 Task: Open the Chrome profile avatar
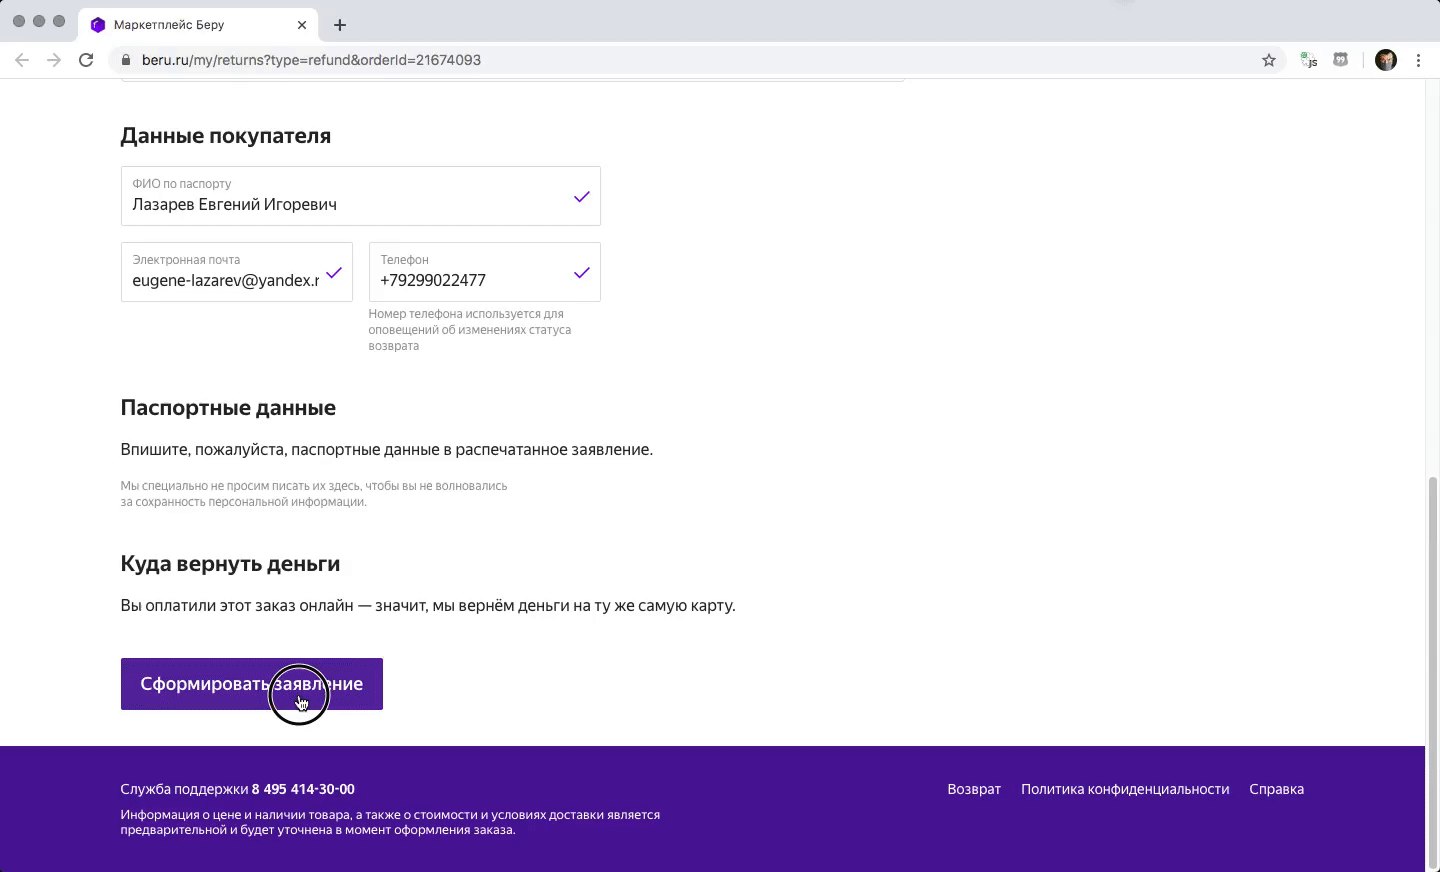click(1386, 60)
